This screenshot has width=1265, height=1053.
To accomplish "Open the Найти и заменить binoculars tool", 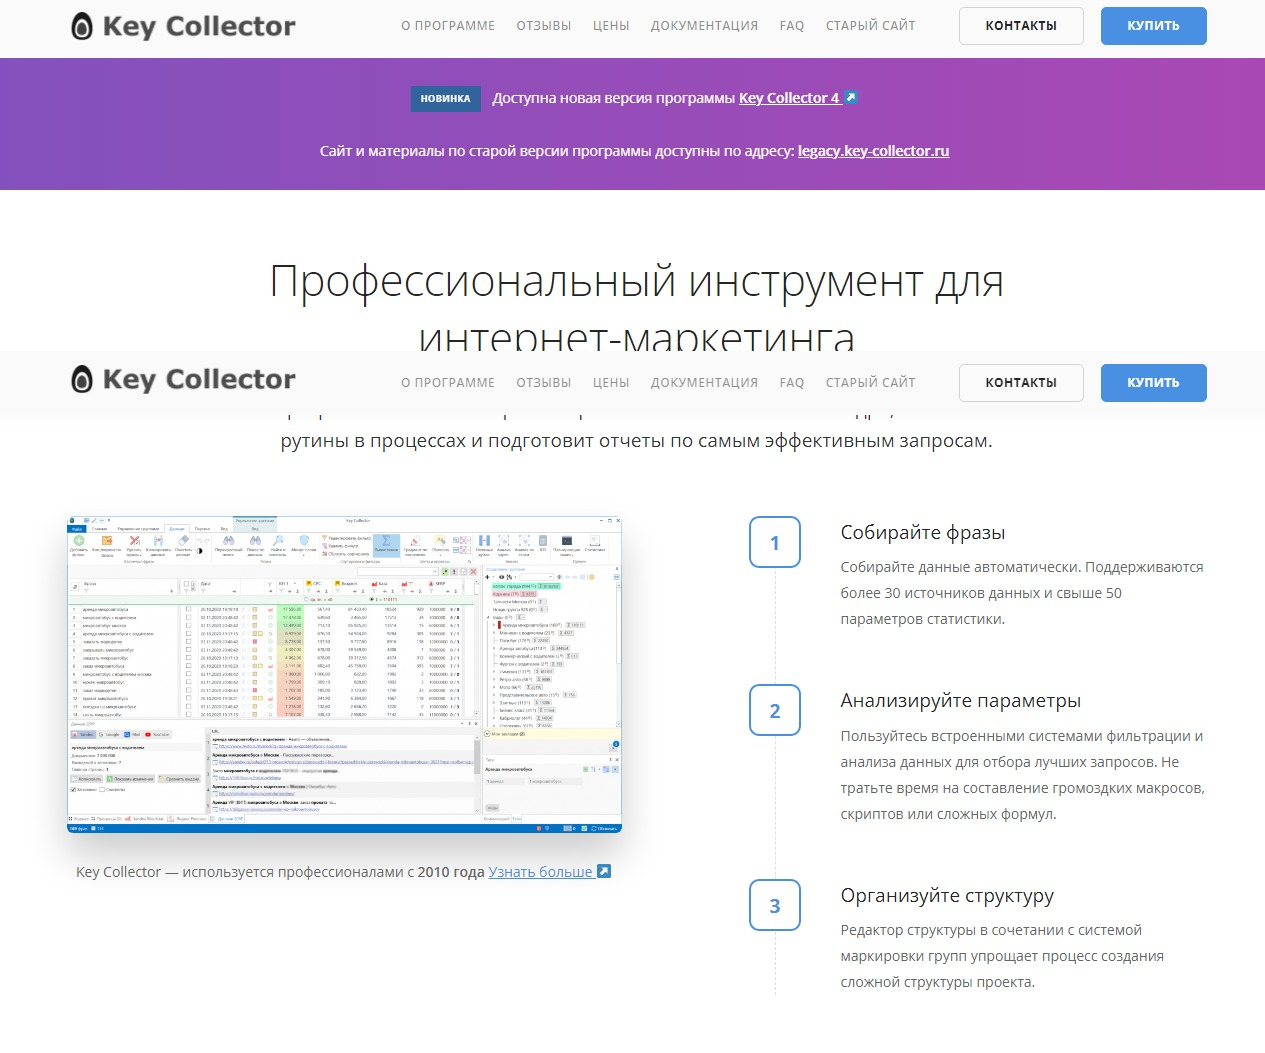I will pyautogui.click(x=277, y=541).
